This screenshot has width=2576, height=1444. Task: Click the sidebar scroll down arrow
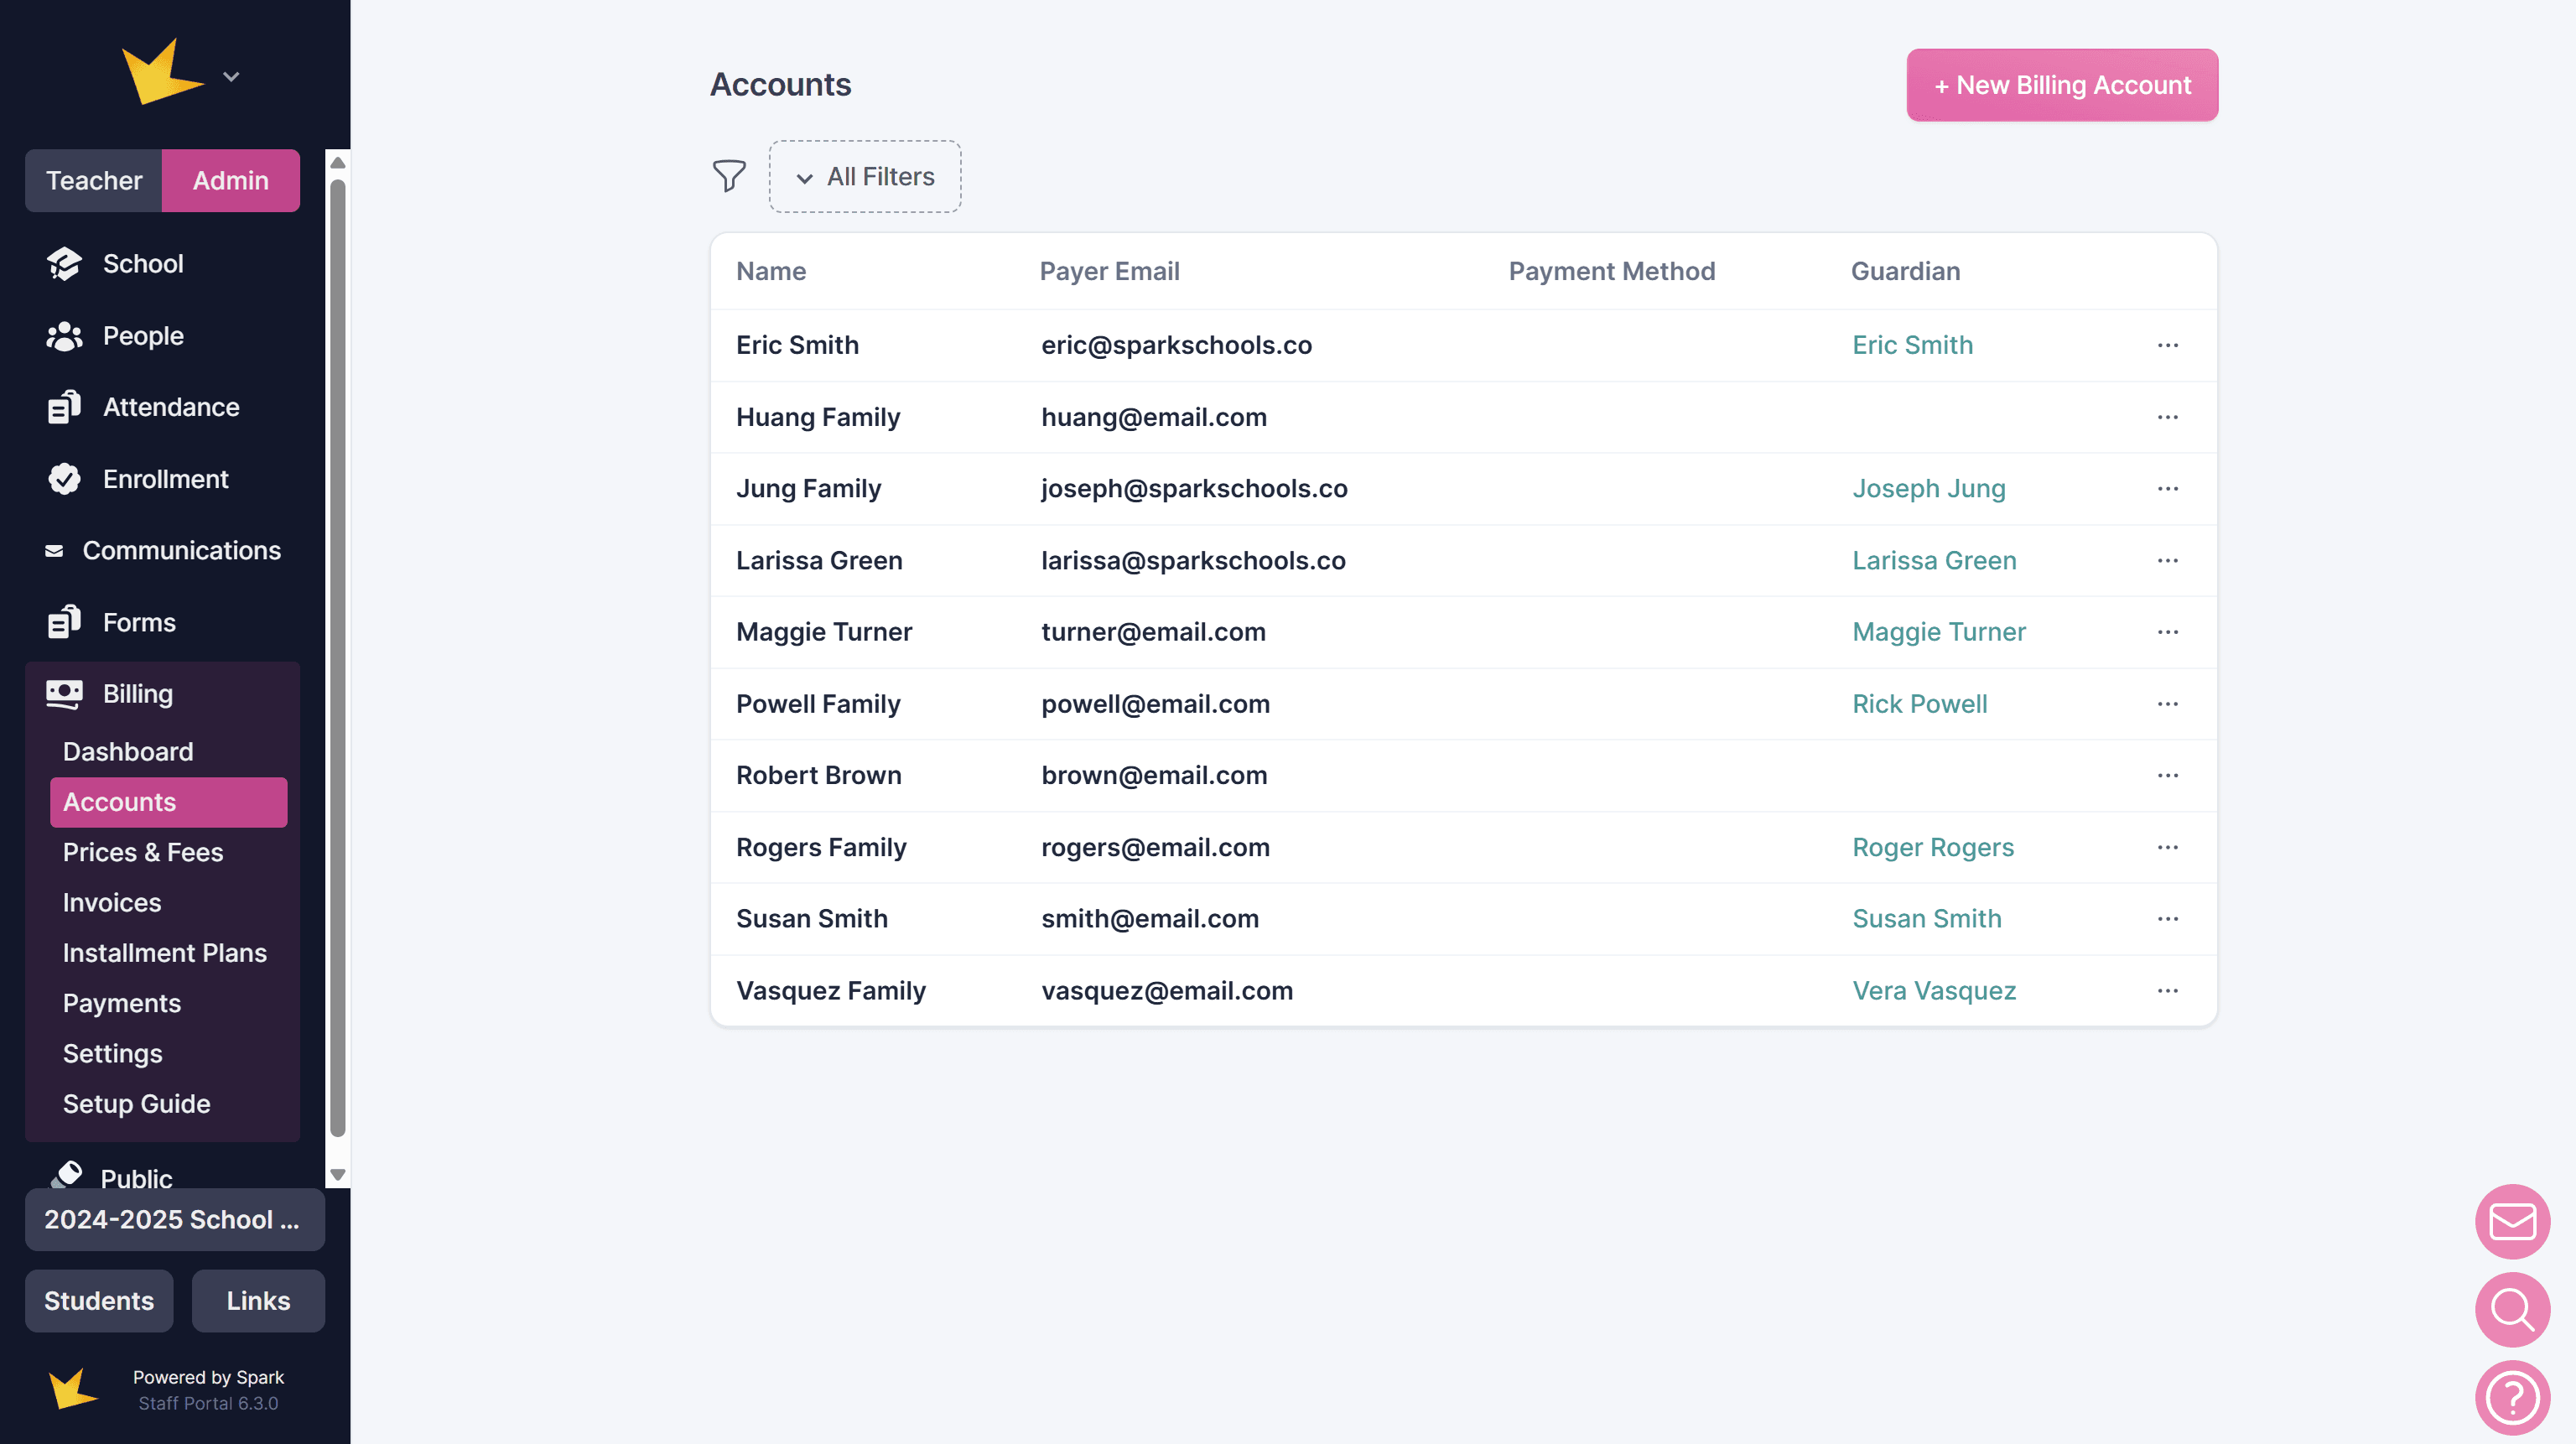point(338,1175)
